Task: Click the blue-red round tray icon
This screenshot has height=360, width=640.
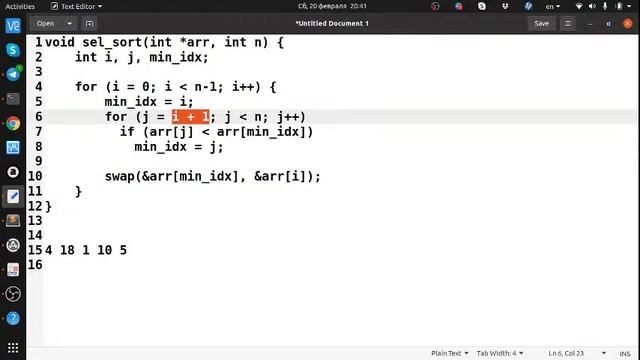Action: point(459,6)
